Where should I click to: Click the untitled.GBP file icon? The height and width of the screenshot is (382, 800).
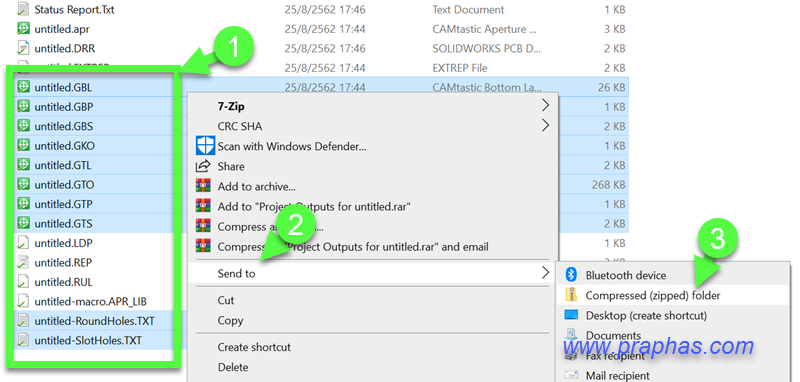pyautogui.click(x=23, y=107)
